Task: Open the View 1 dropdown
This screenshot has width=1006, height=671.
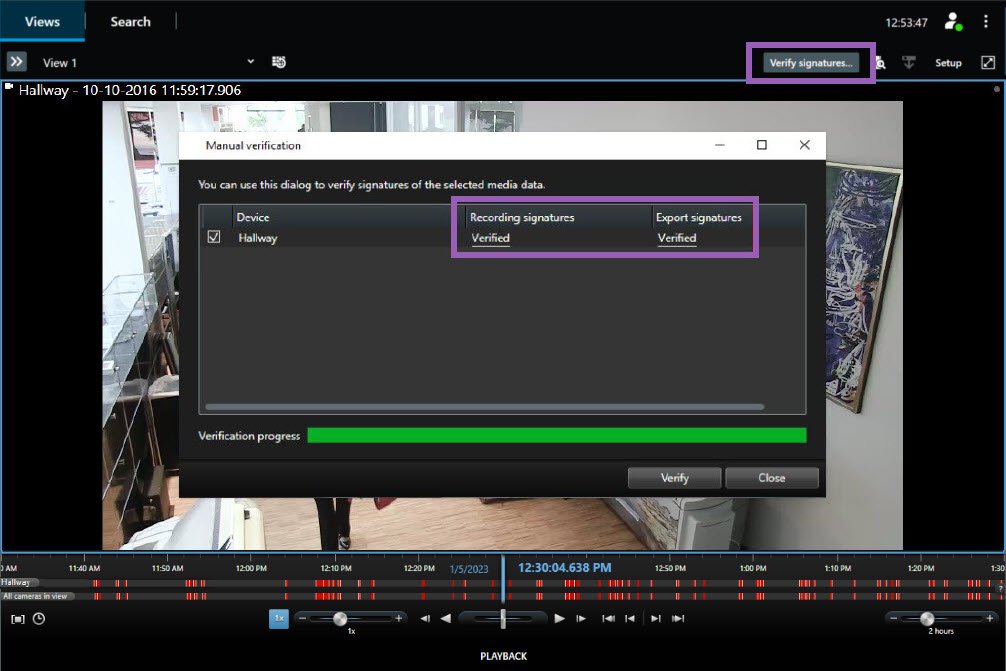Action: pyautogui.click(x=250, y=62)
